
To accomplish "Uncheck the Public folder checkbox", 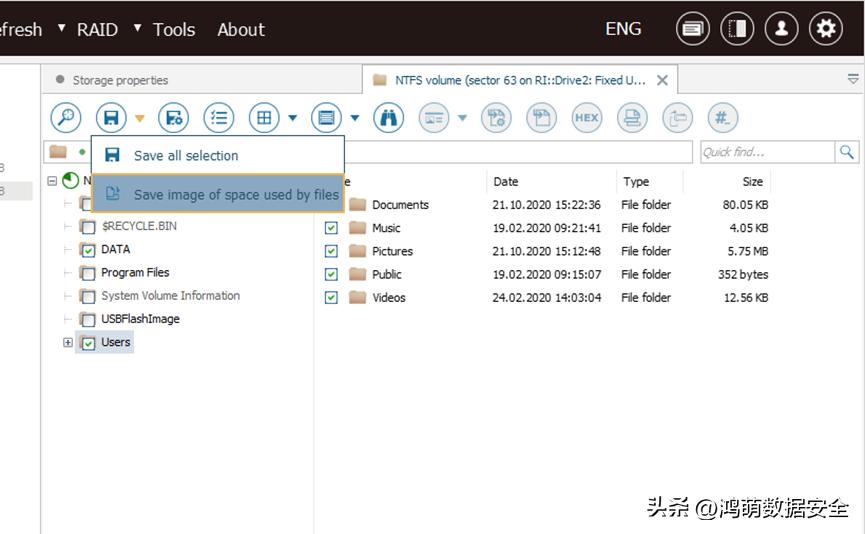I will tap(331, 274).
